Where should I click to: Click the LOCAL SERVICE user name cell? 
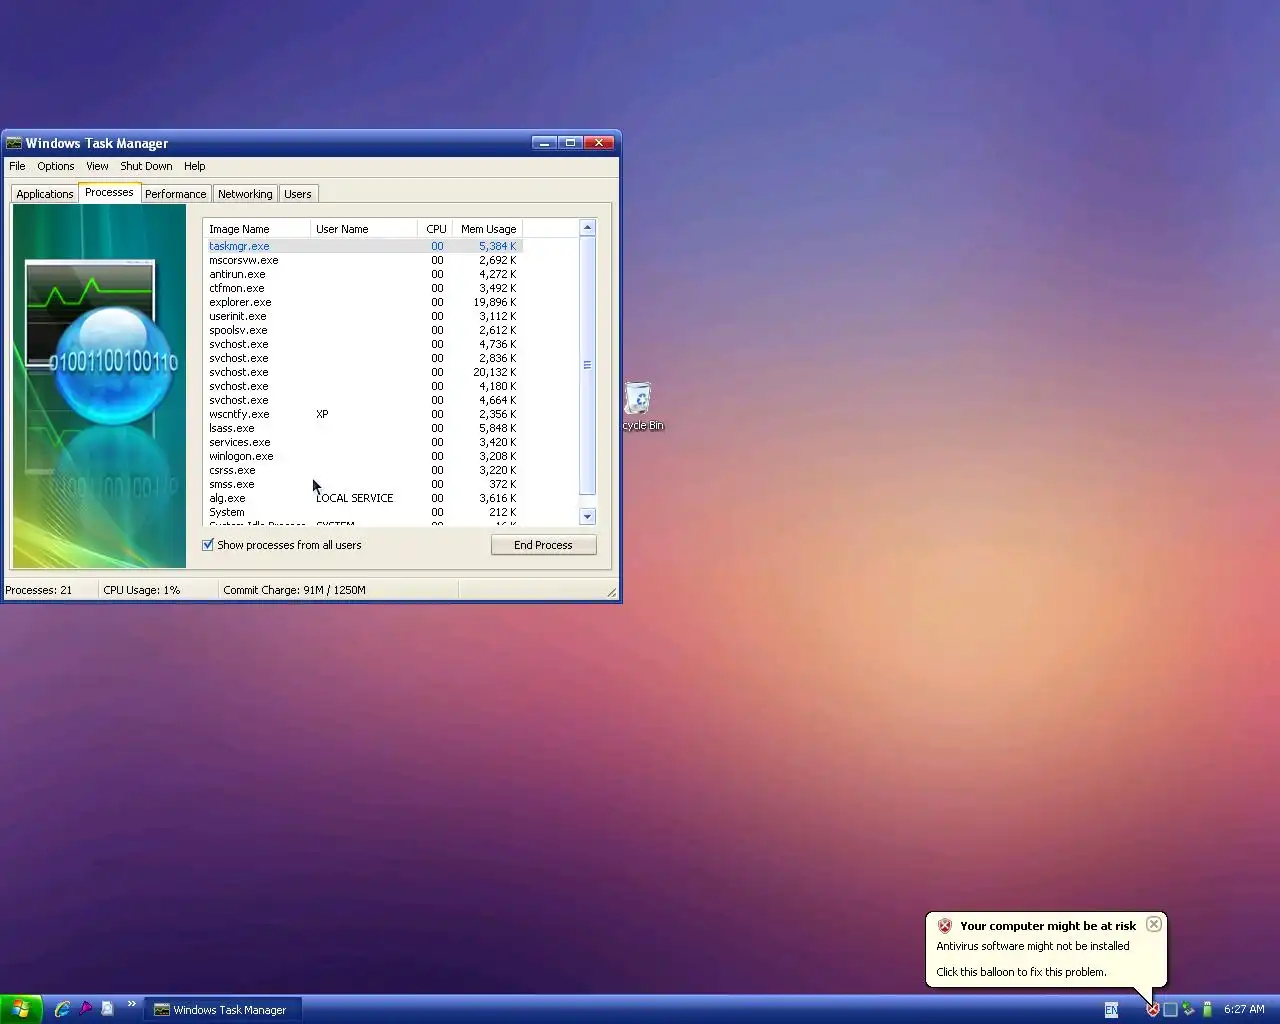pos(355,498)
